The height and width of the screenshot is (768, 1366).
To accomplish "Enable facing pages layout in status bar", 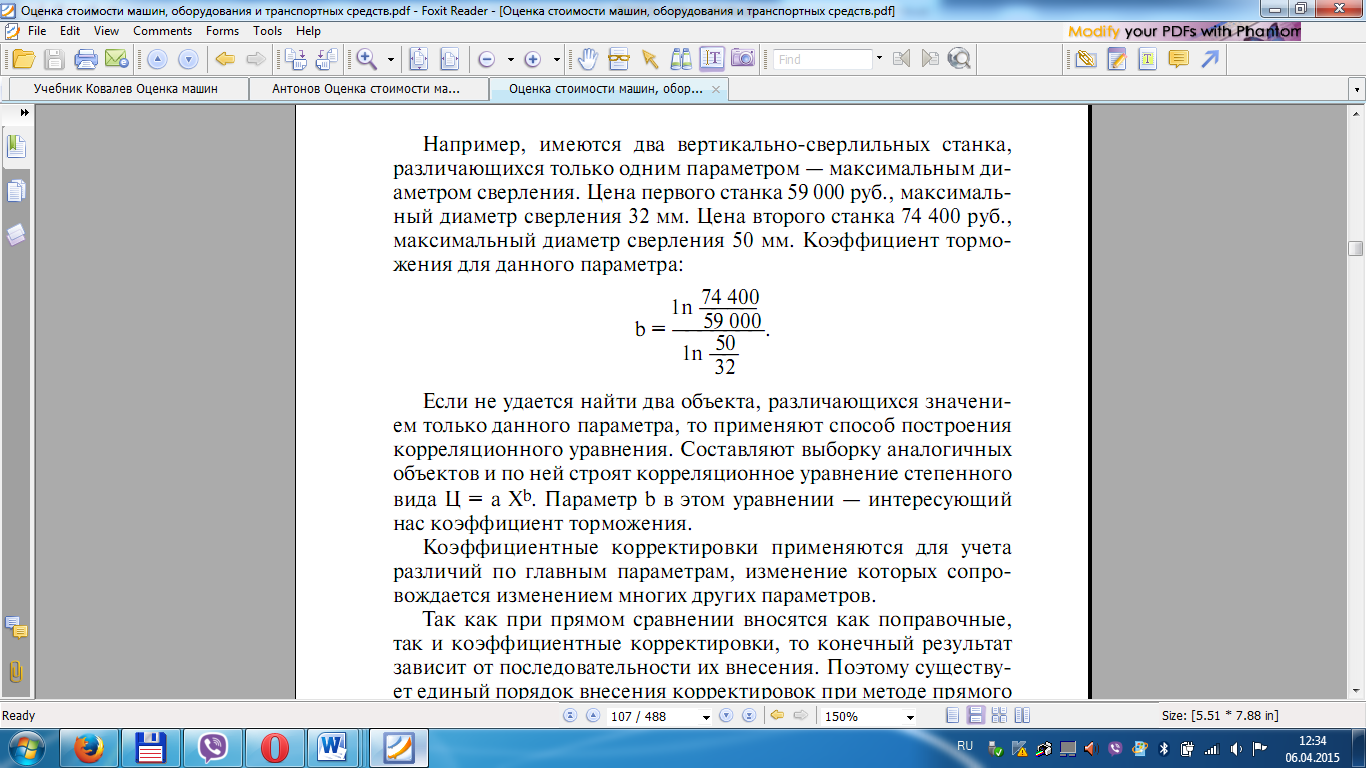I will coord(998,716).
